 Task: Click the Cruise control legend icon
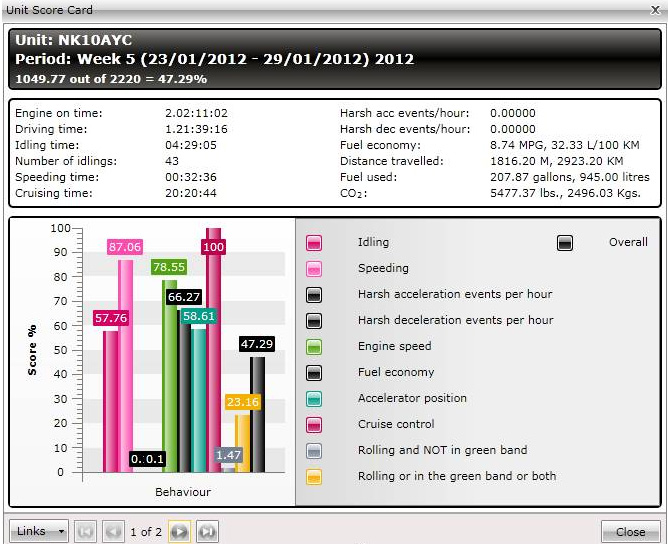tap(314, 425)
